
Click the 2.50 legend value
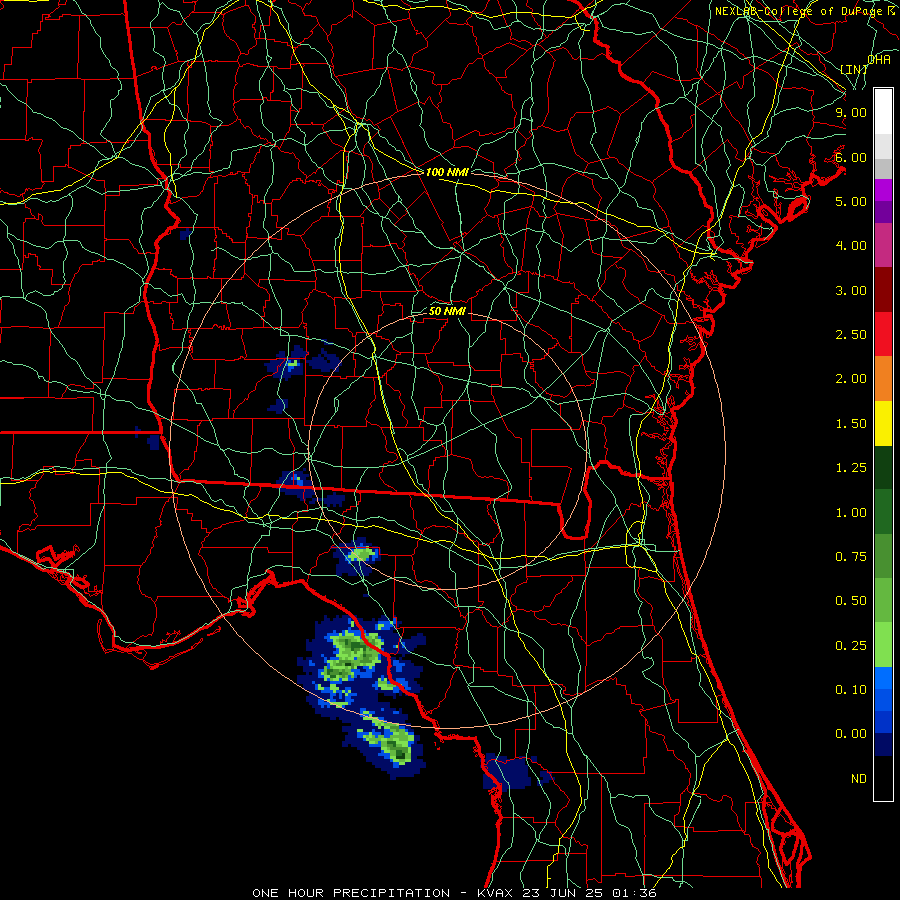(x=851, y=335)
